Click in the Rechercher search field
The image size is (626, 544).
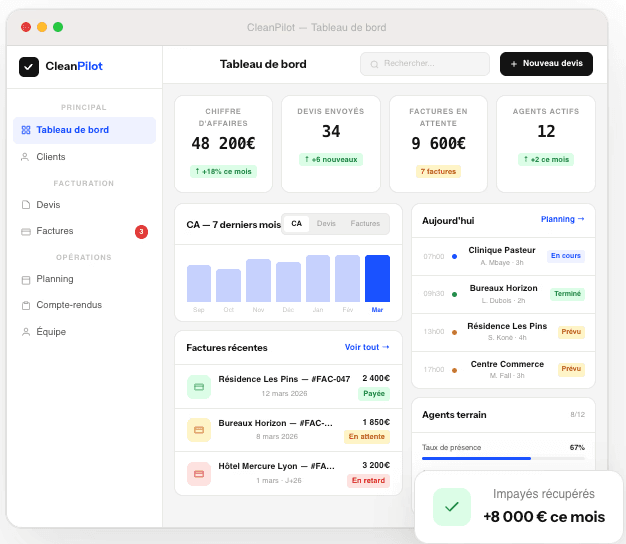pos(425,64)
